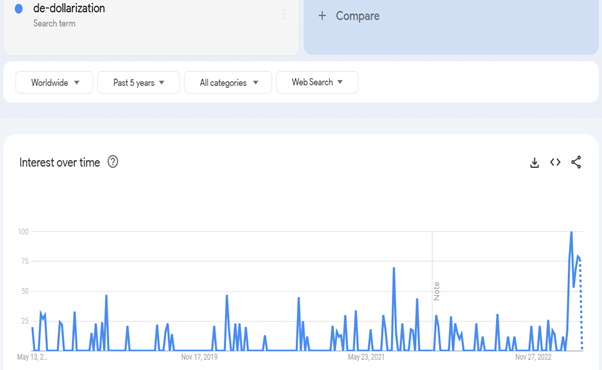Select the Nov 27, 2022 axis label
602x370 pixels.
point(533,357)
